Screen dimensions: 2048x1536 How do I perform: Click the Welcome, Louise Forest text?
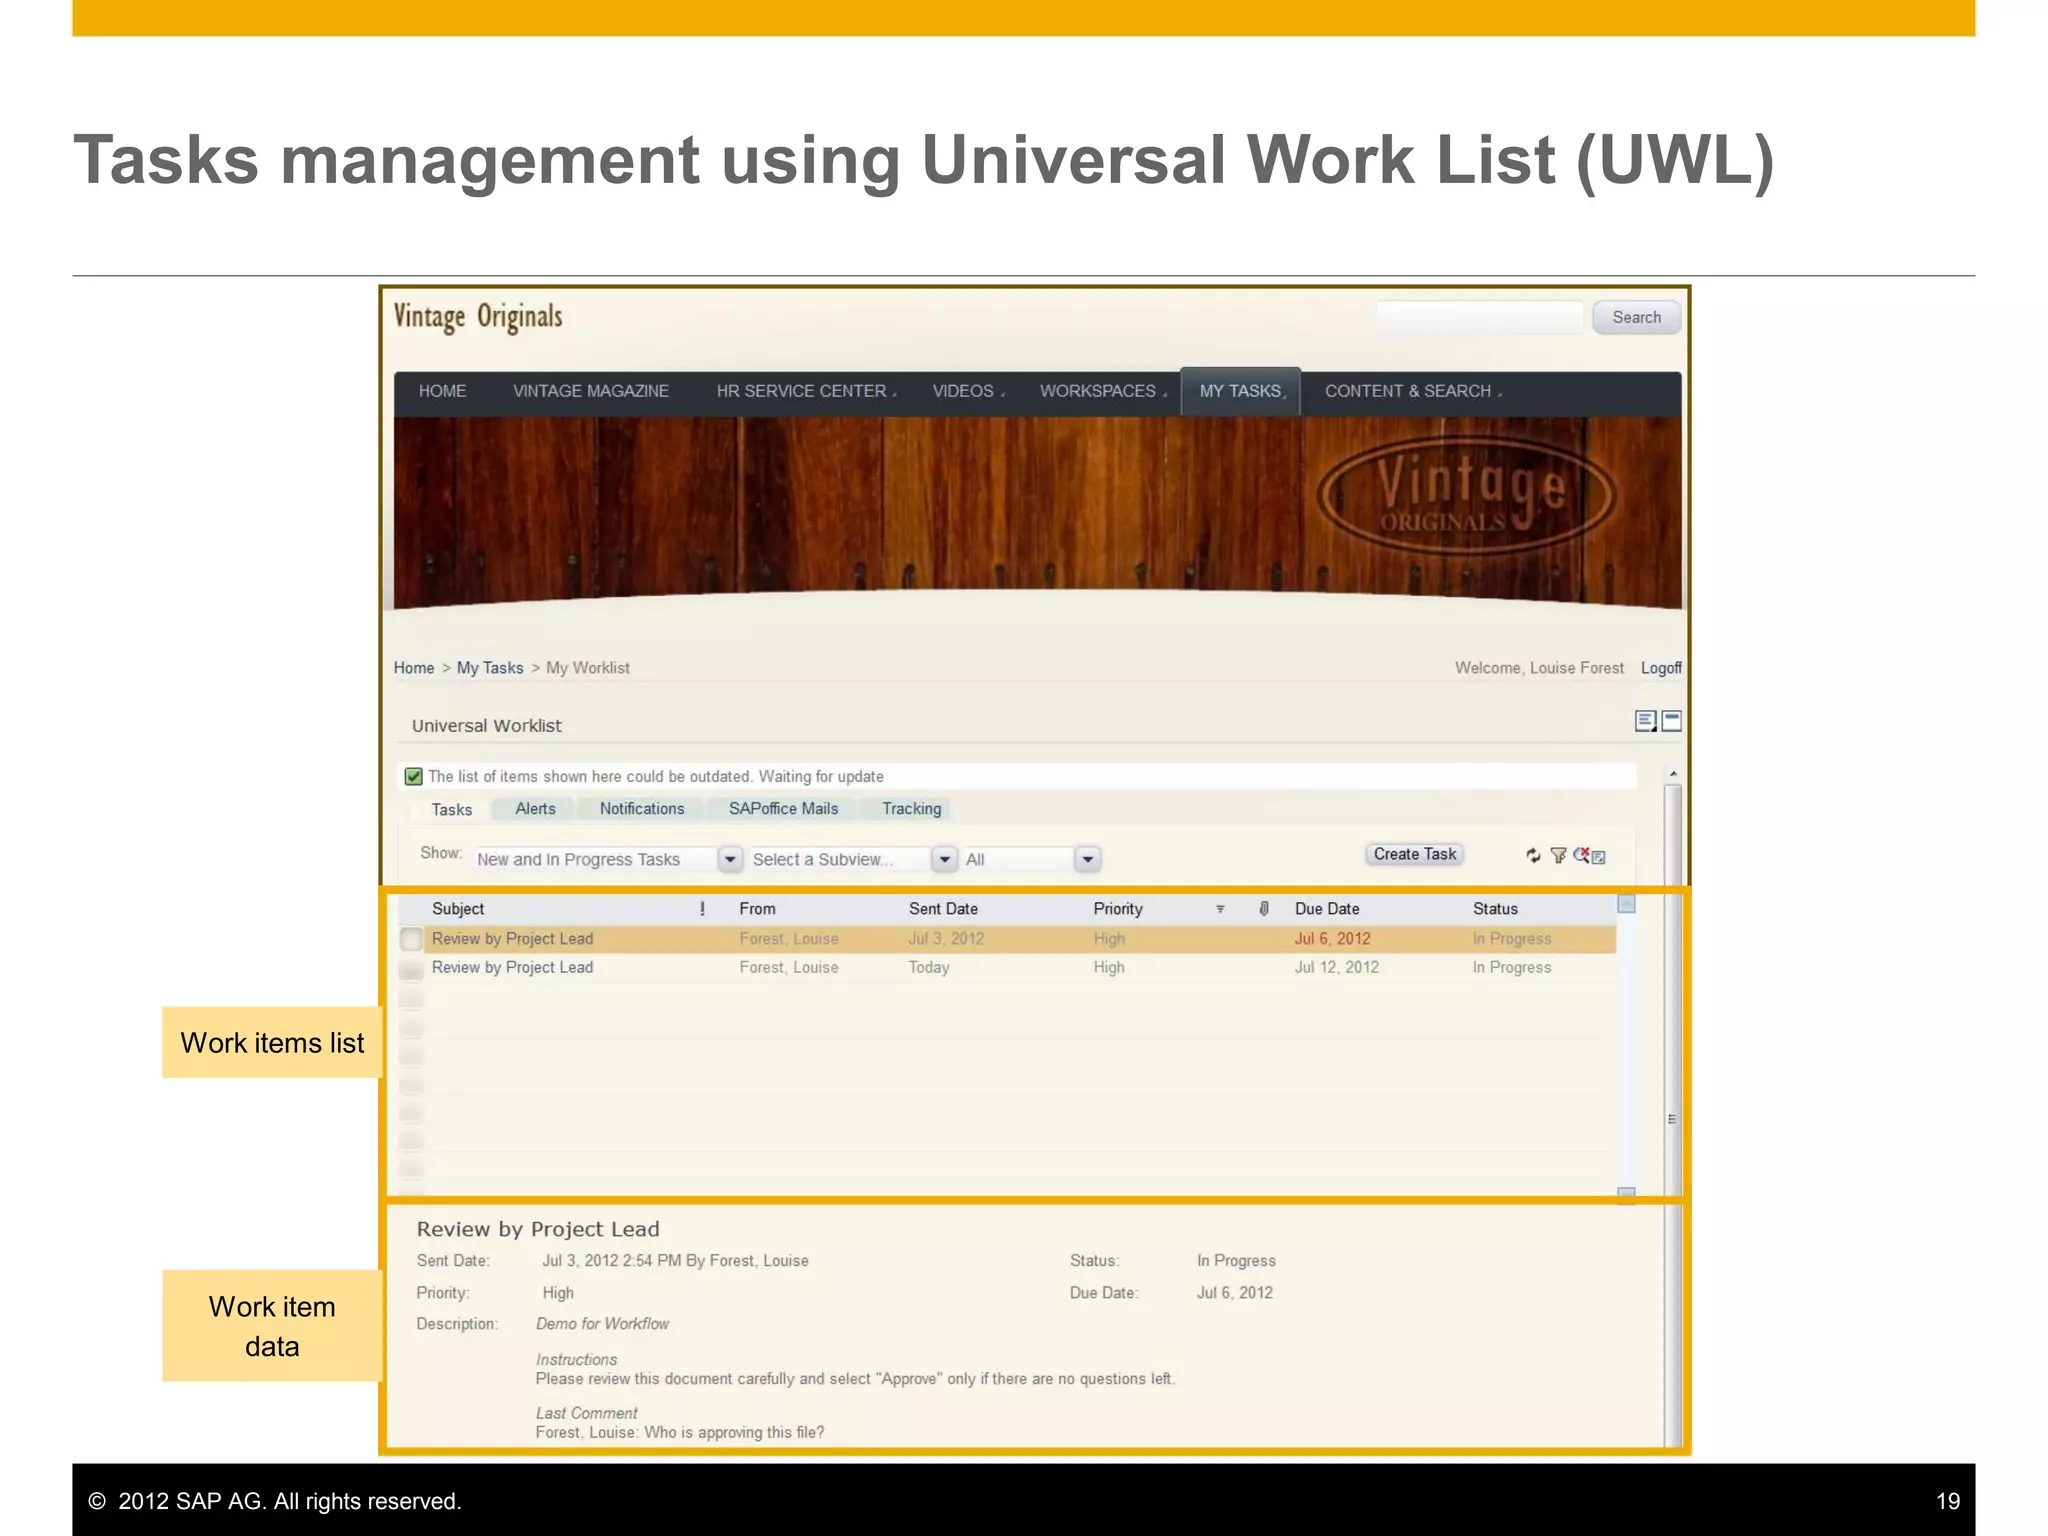tap(1539, 668)
